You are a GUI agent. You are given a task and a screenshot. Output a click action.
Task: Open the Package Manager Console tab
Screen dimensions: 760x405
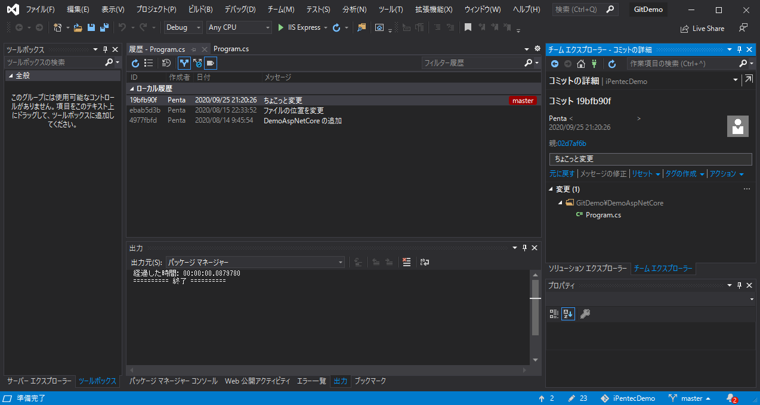[174, 381]
